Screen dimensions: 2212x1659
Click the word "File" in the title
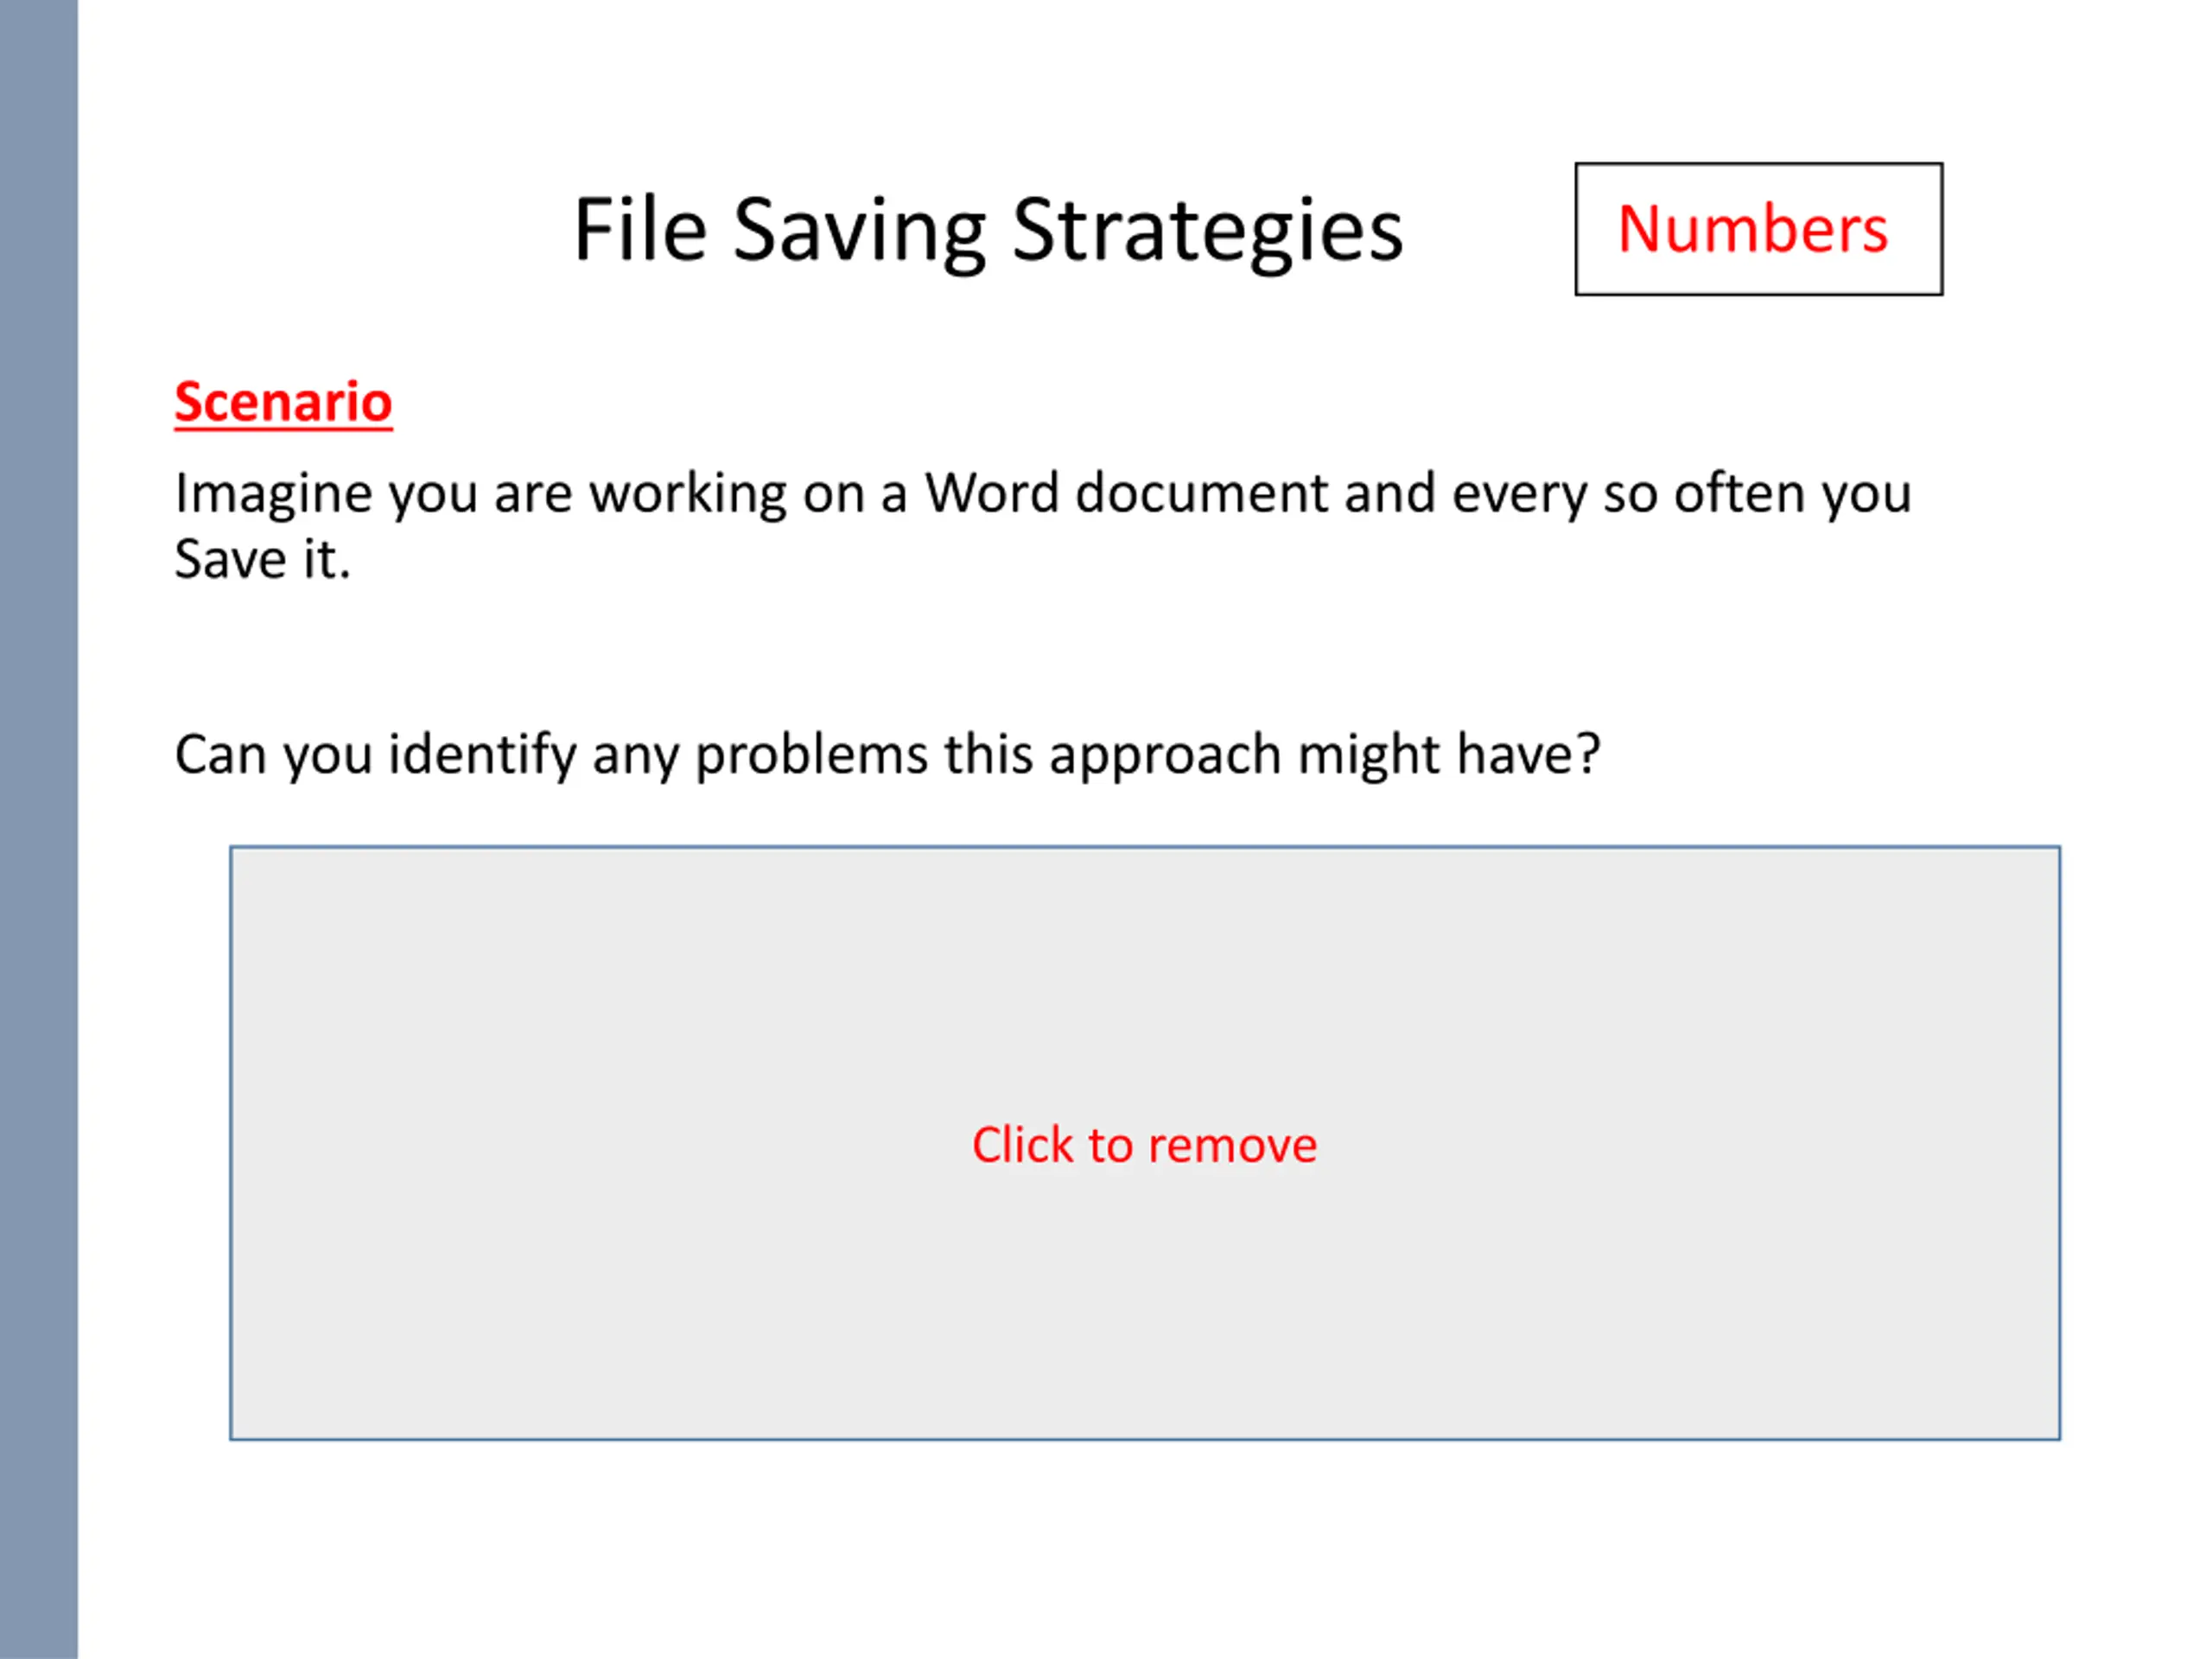tap(640, 231)
